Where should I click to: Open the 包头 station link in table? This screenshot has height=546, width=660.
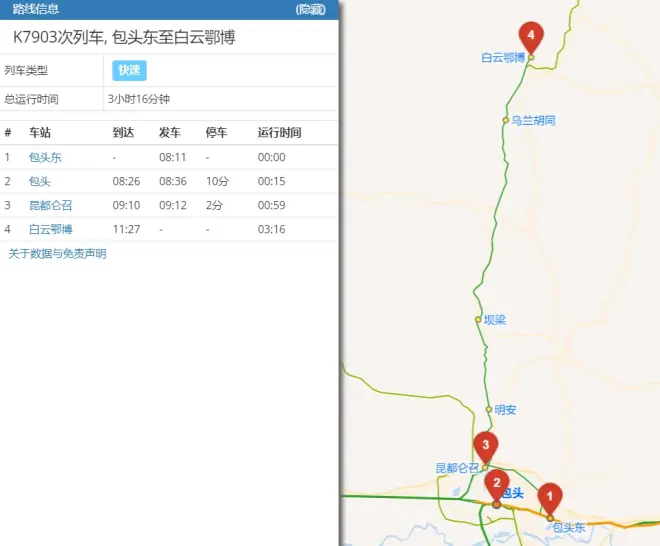40,181
